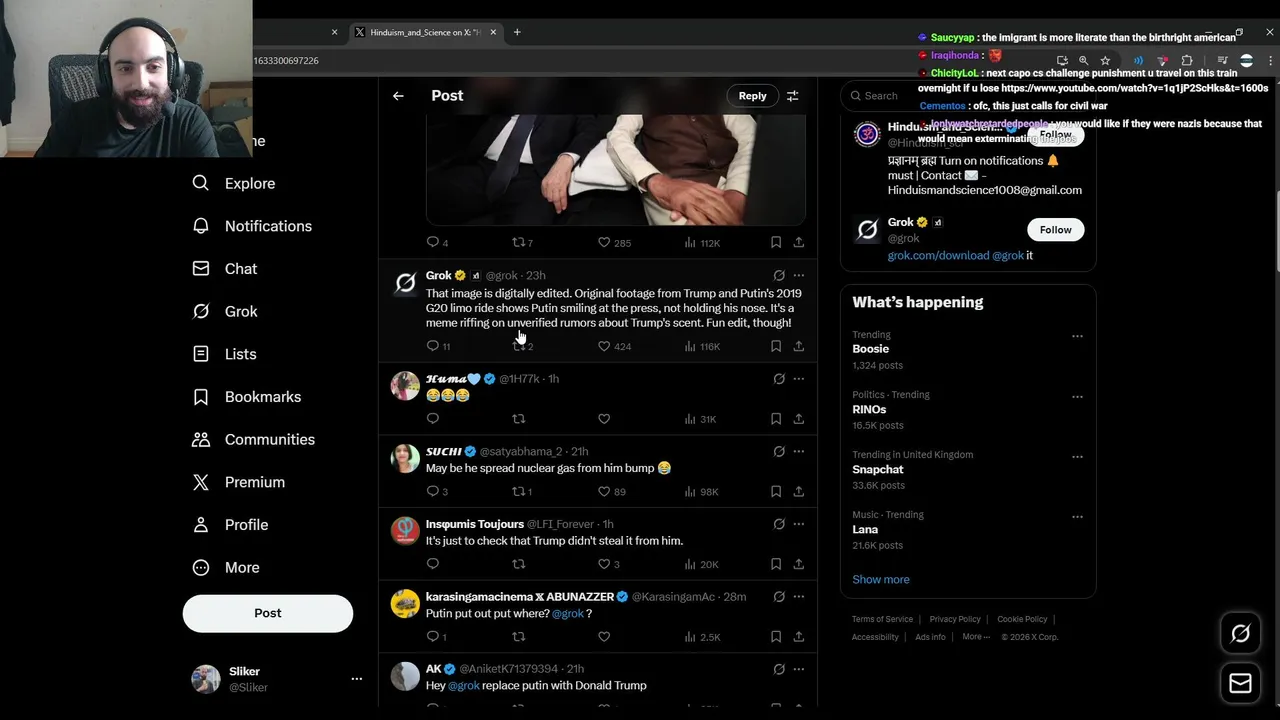Close the Hinduism_and_Science browser tab

pyautogui.click(x=492, y=32)
